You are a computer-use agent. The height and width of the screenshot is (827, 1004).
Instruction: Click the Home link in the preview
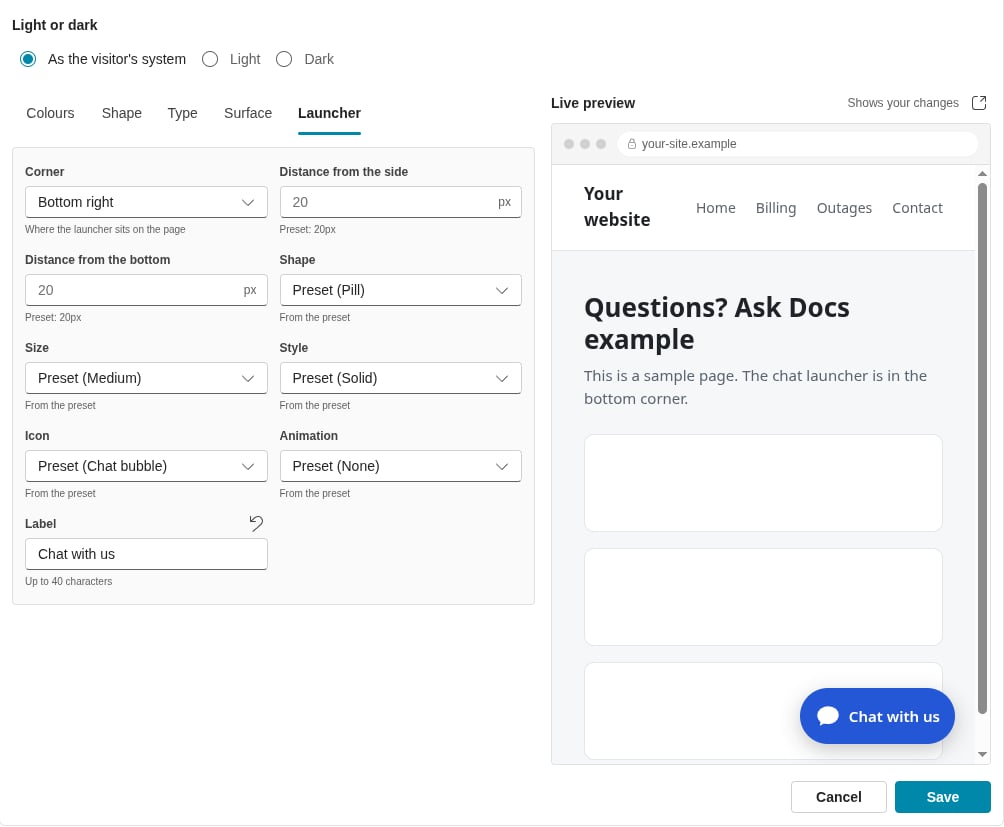pos(716,208)
